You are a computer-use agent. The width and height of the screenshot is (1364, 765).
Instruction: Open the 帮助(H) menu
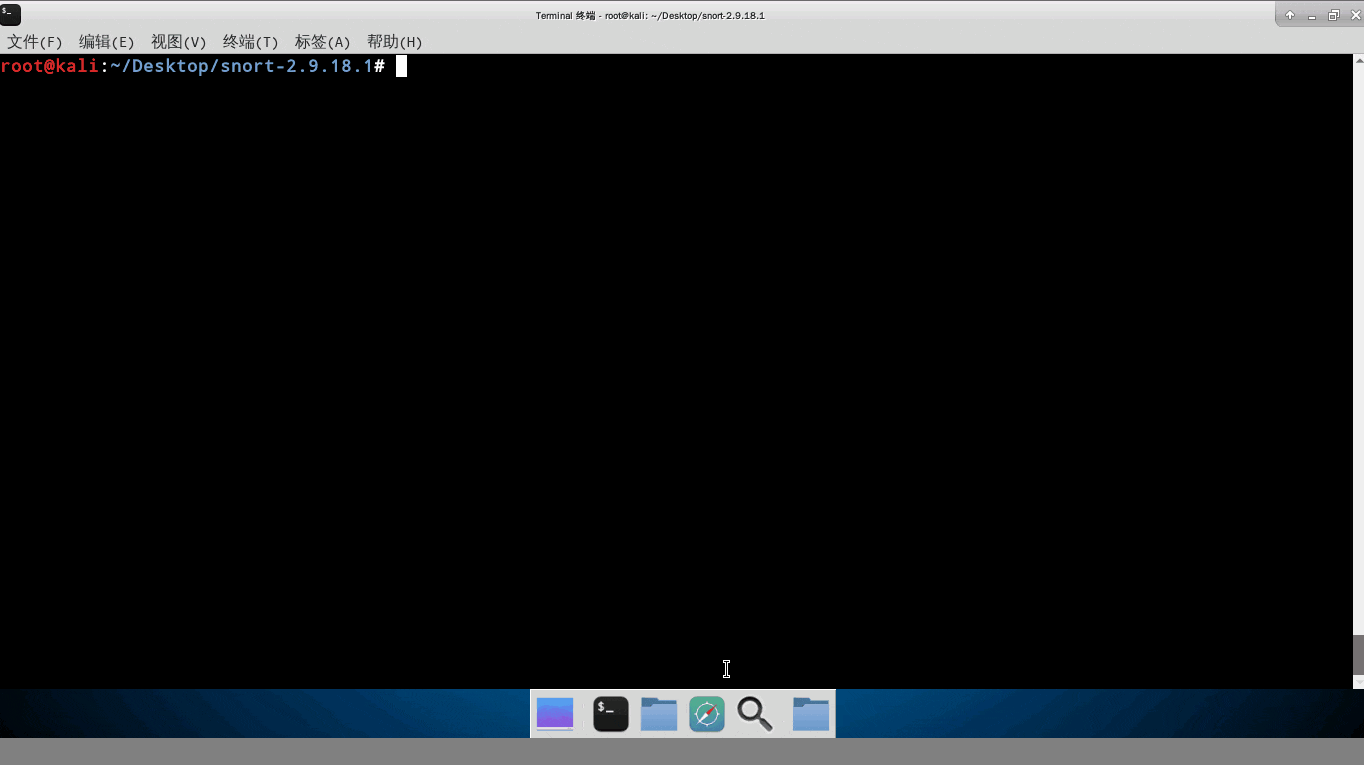coord(394,42)
